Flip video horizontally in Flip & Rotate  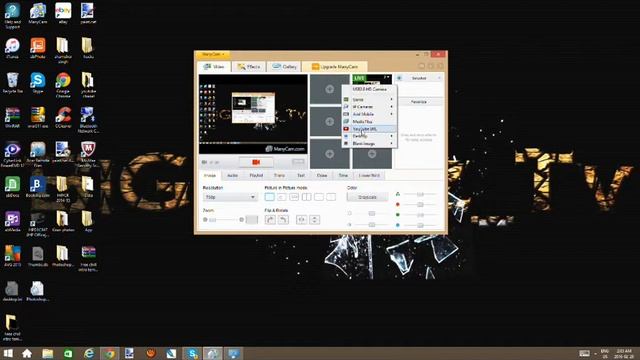tap(302, 220)
